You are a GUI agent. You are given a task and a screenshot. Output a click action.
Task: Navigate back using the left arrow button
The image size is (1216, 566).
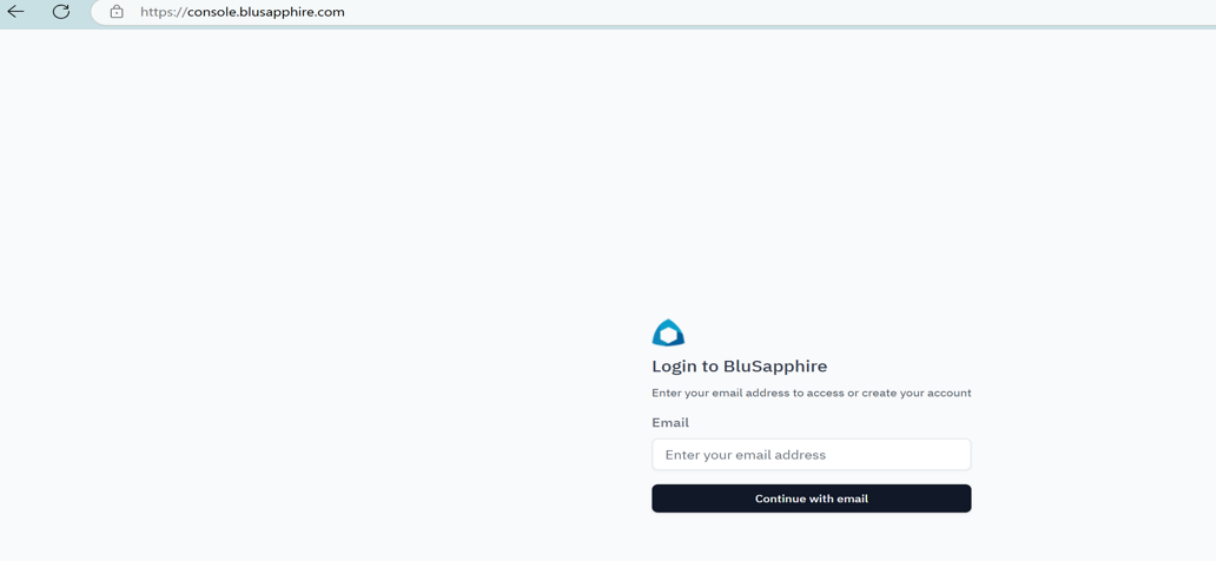[15, 12]
